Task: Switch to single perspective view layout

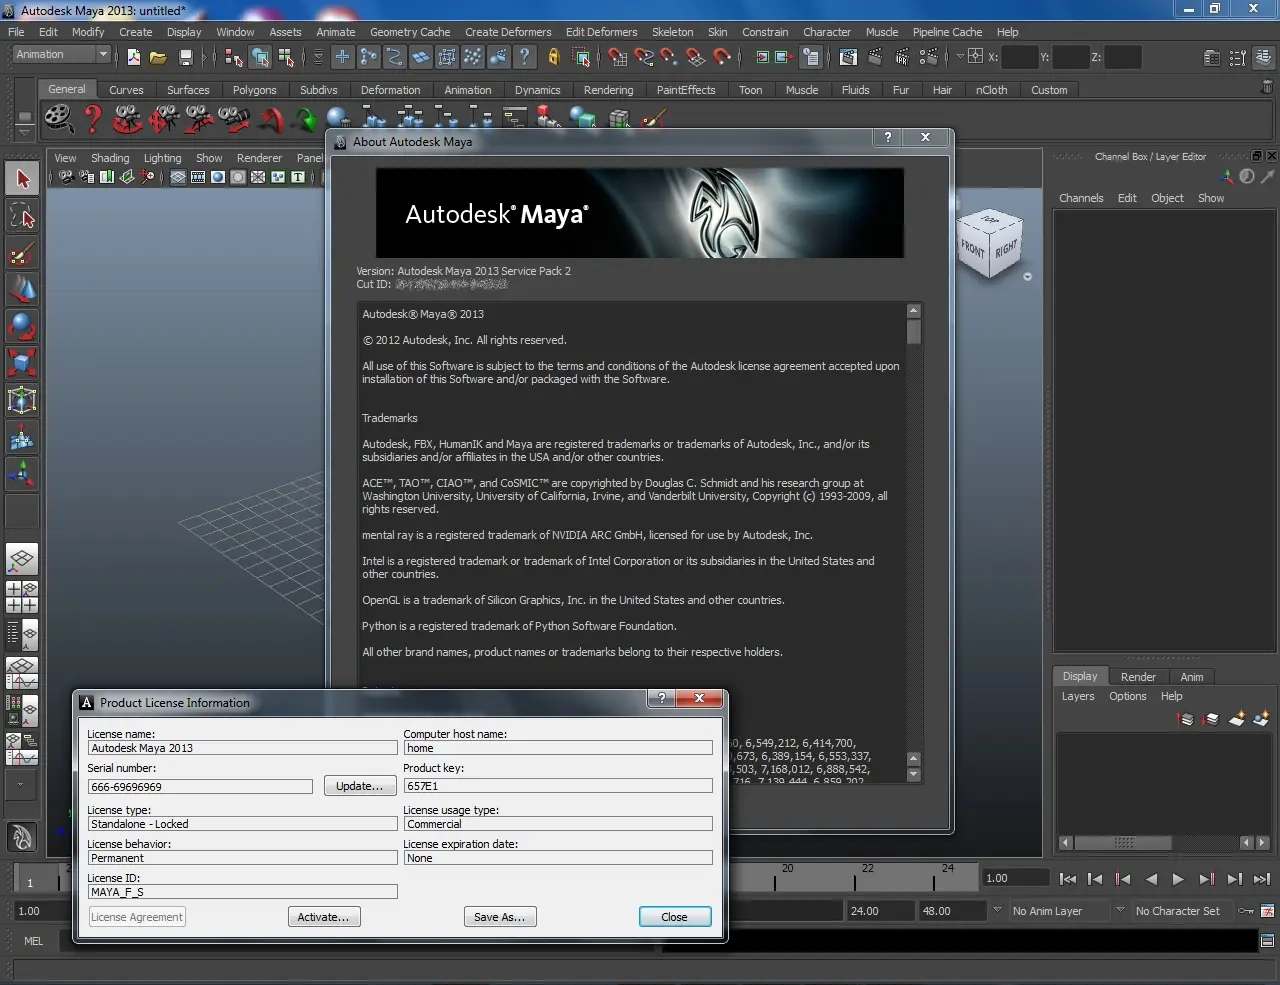Action: click(22, 559)
